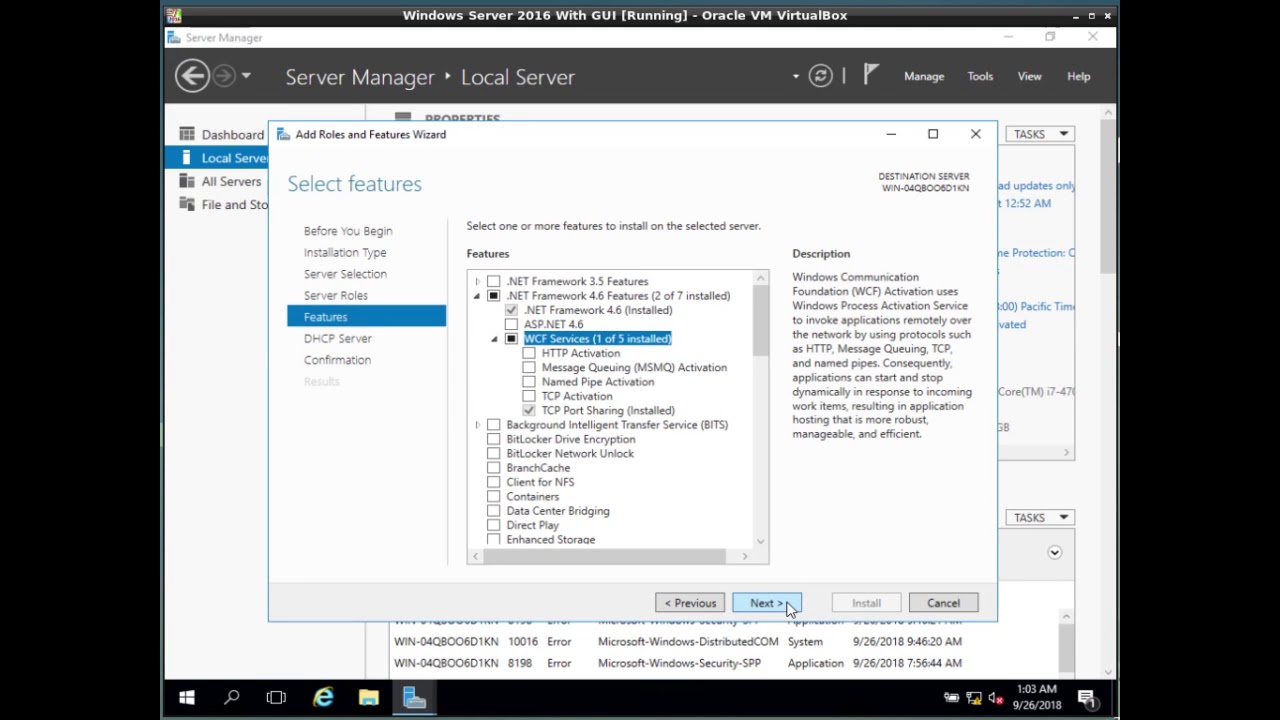
Task: Check the .NET Framework 3.5 Features checkbox
Action: coord(494,281)
